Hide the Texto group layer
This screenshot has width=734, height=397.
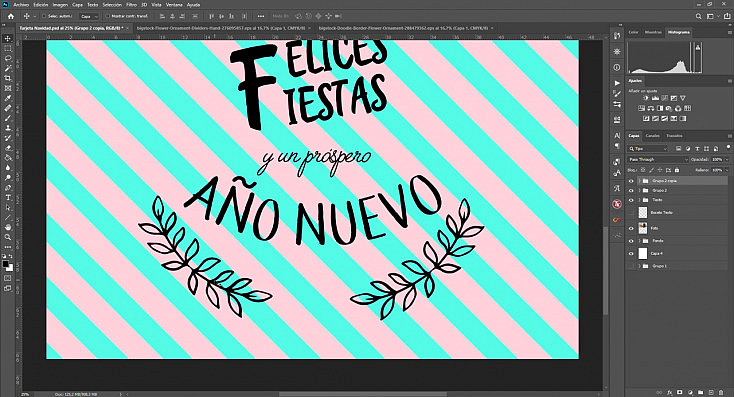pos(631,200)
